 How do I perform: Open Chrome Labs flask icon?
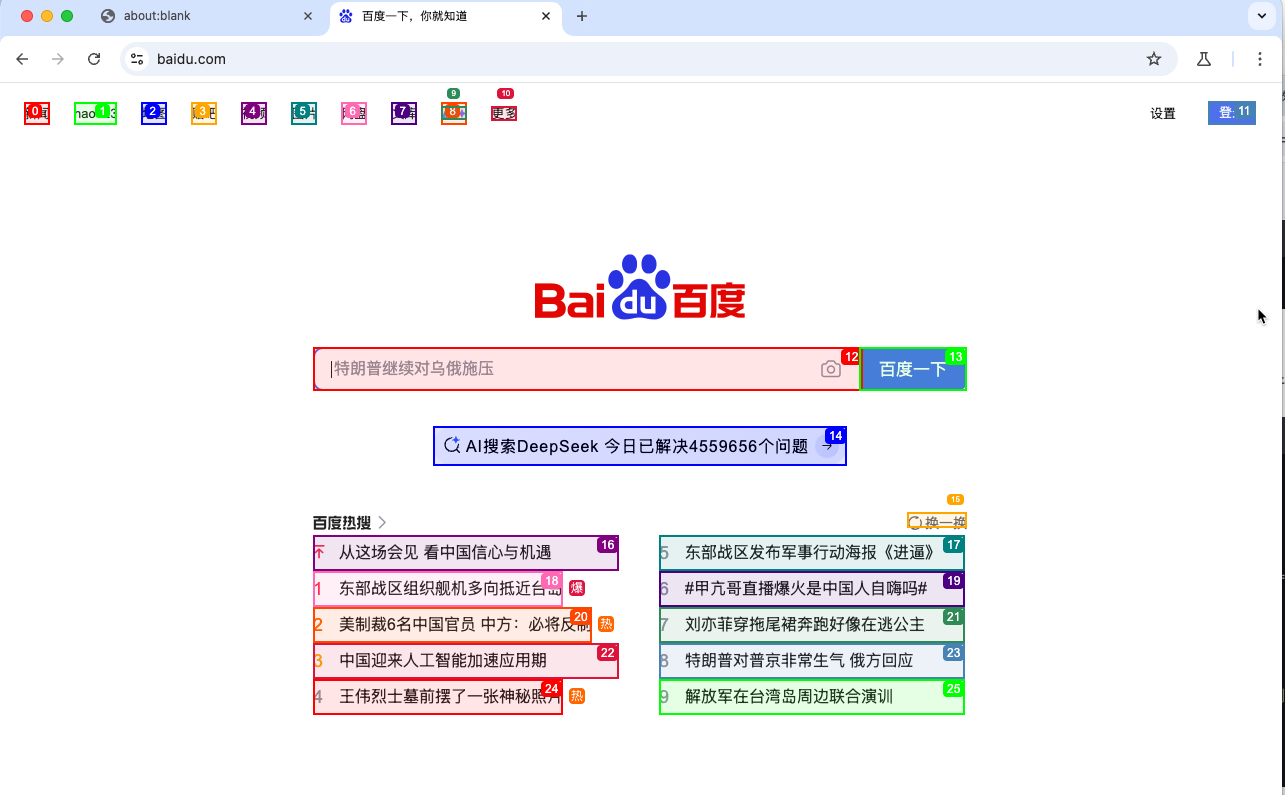point(1204,59)
